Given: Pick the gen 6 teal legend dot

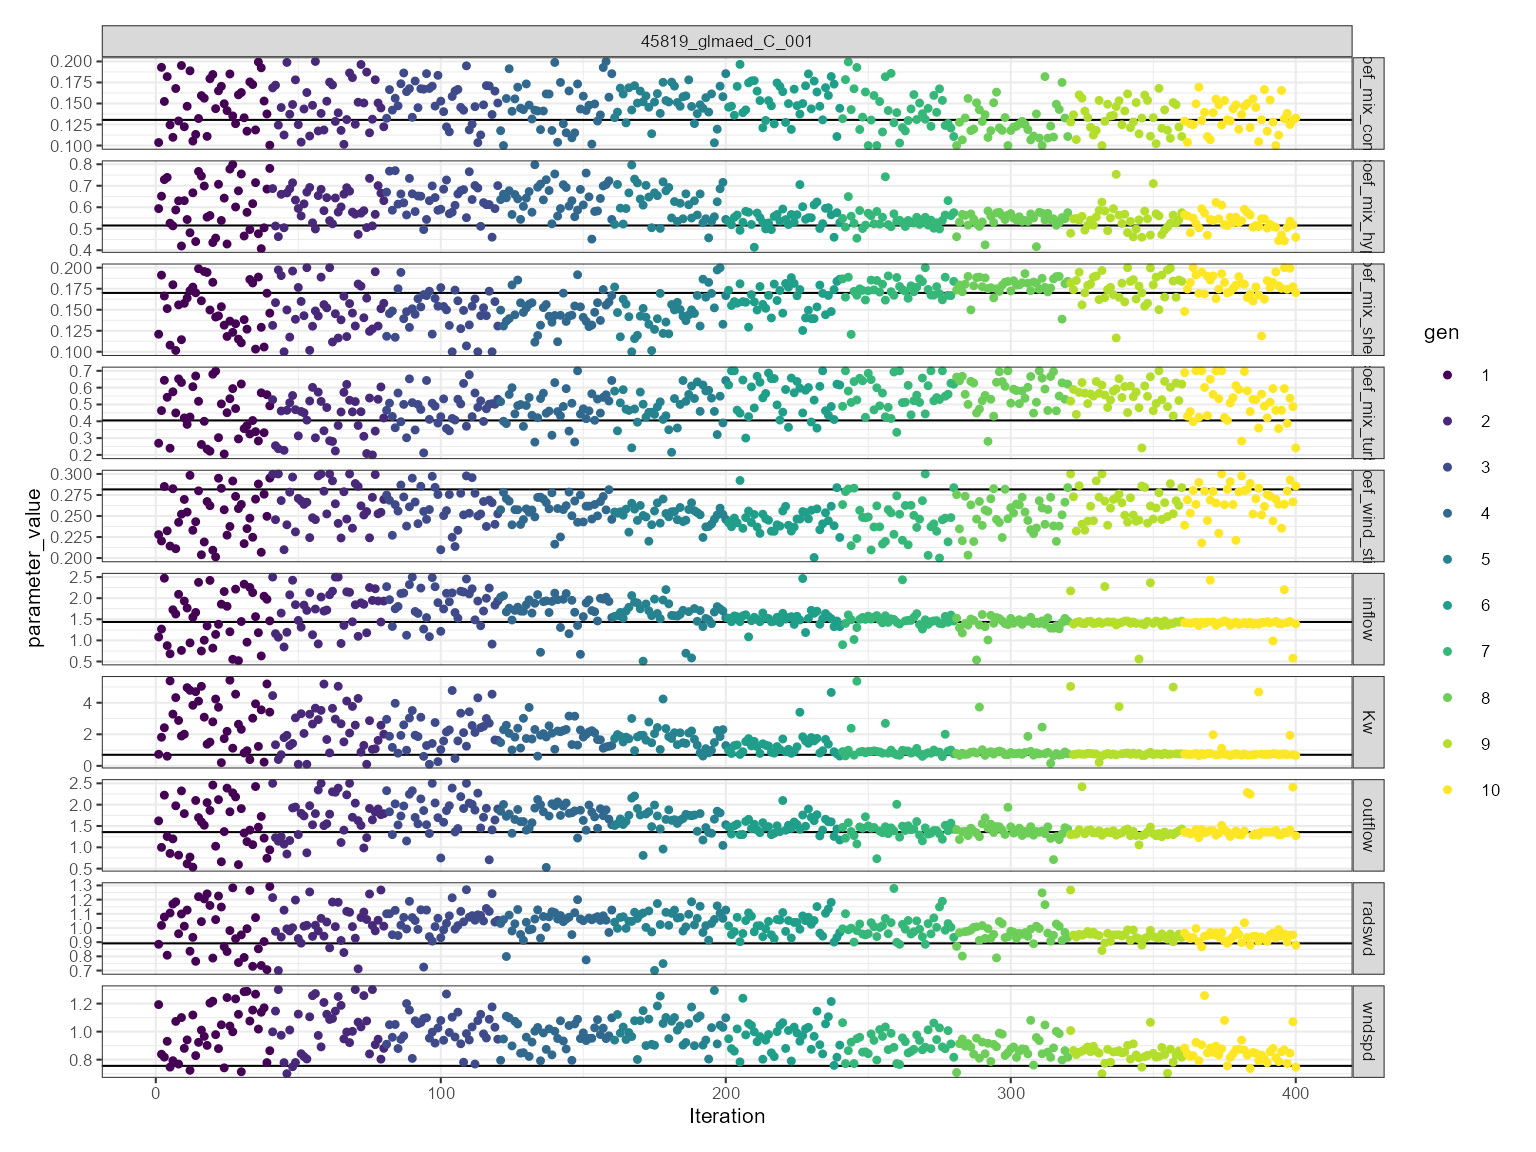Looking at the screenshot, I should click(1447, 605).
